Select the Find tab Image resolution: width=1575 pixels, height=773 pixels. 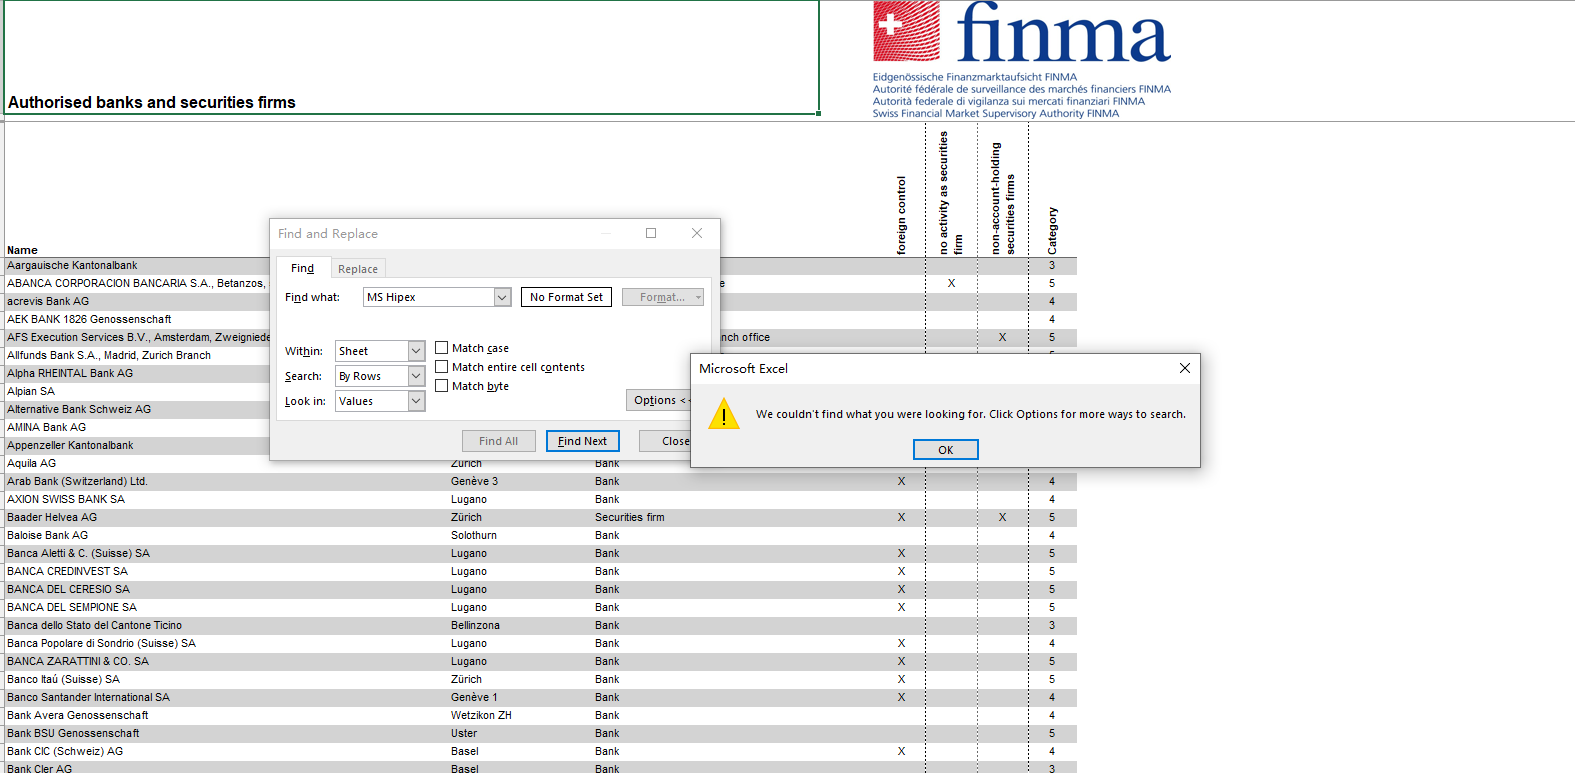[x=302, y=268]
